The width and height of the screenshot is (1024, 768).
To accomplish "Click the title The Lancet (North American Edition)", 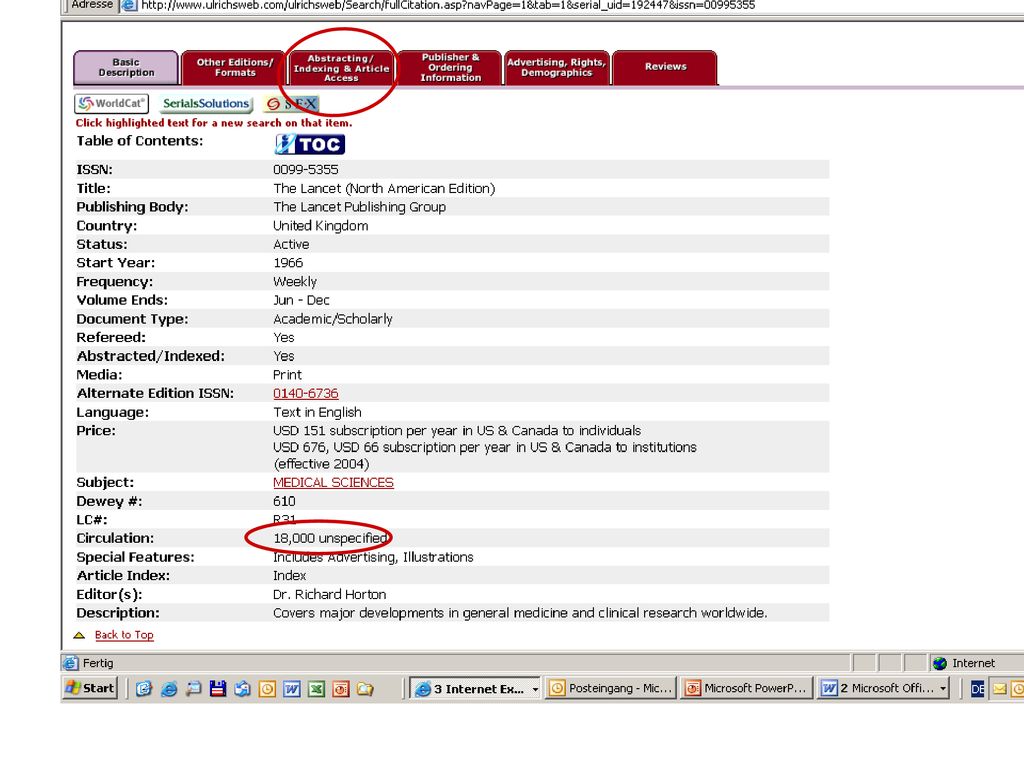I will pos(384,189).
